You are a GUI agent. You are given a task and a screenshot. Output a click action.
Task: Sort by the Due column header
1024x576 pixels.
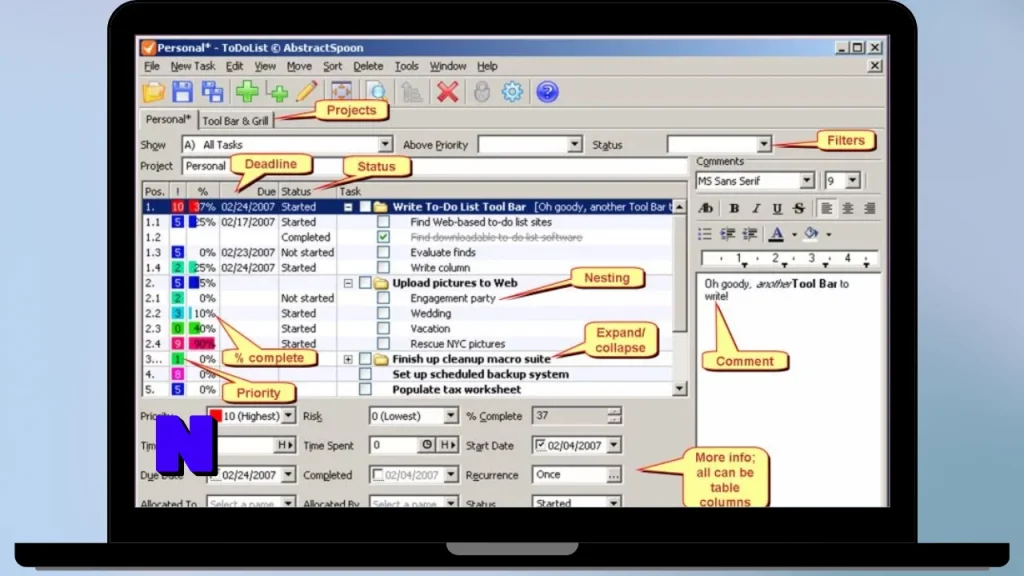coord(249,191)
